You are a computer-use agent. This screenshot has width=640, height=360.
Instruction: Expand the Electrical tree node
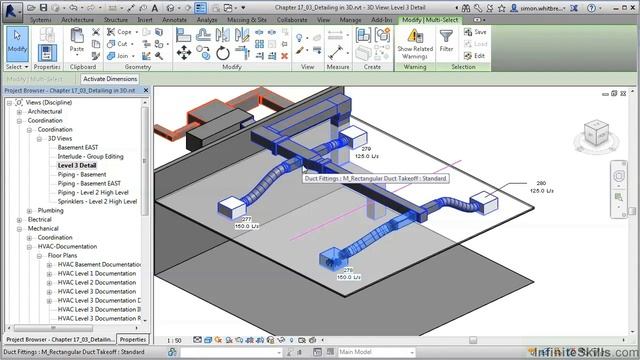[x=19, y=220]
